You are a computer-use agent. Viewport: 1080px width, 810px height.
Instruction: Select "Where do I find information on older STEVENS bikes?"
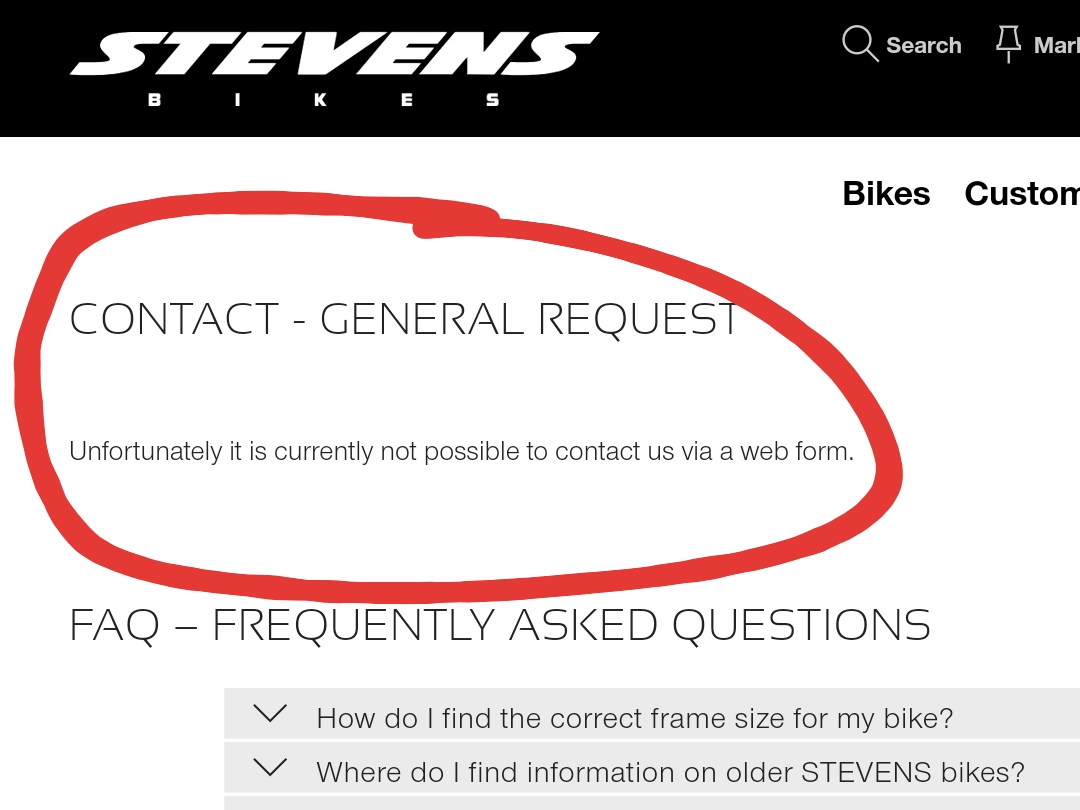tap(670, 772)
